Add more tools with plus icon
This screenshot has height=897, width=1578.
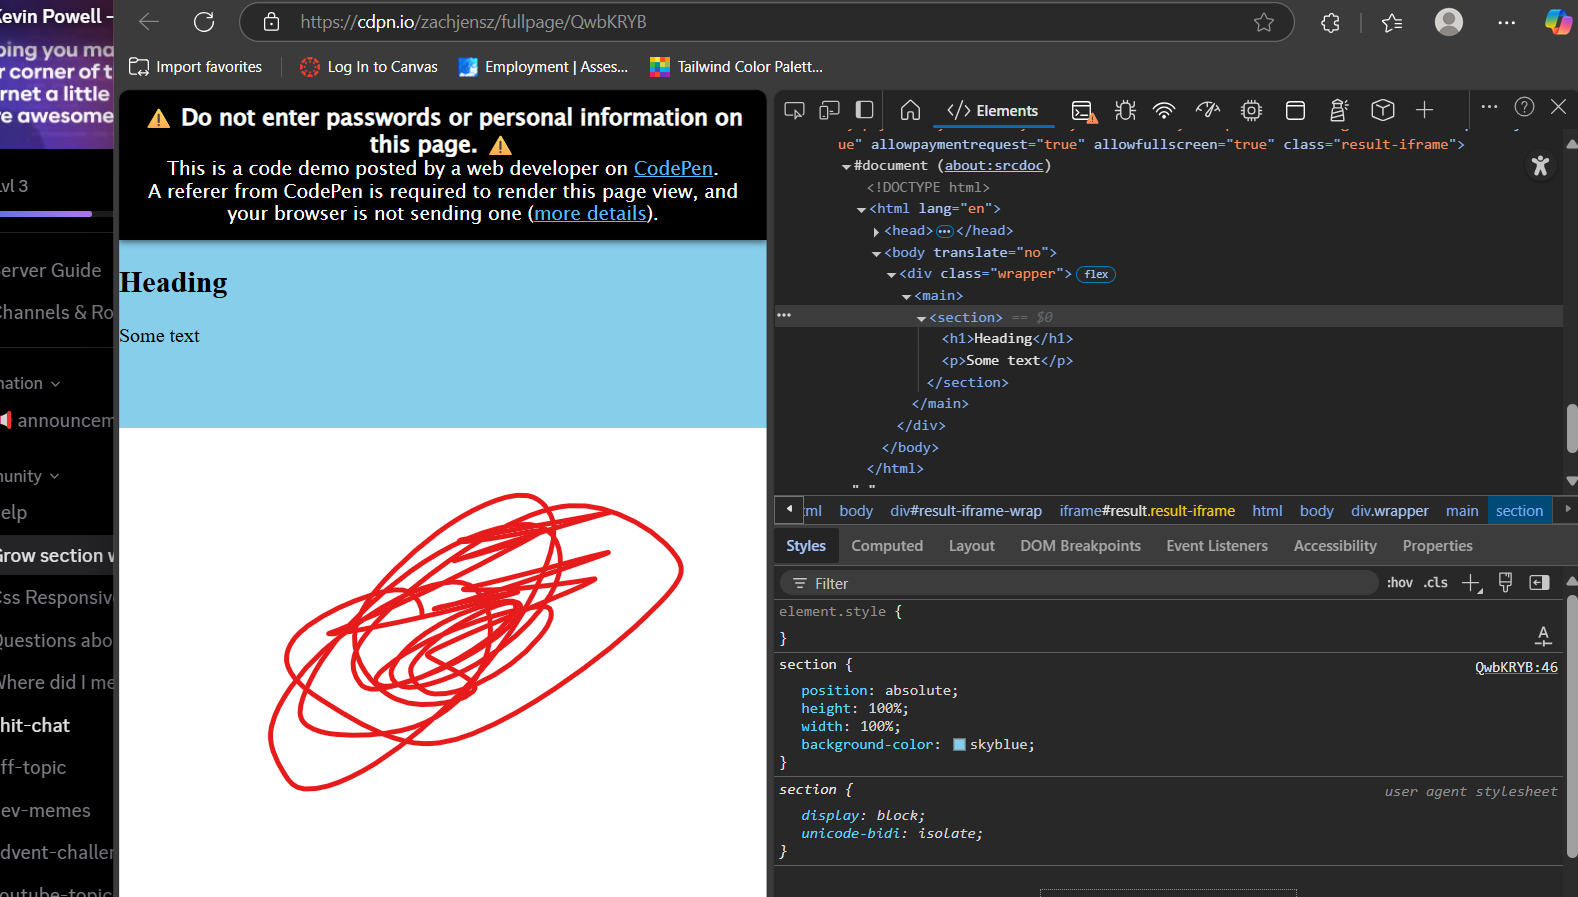pyautogui.click(x=1425, y=110)
